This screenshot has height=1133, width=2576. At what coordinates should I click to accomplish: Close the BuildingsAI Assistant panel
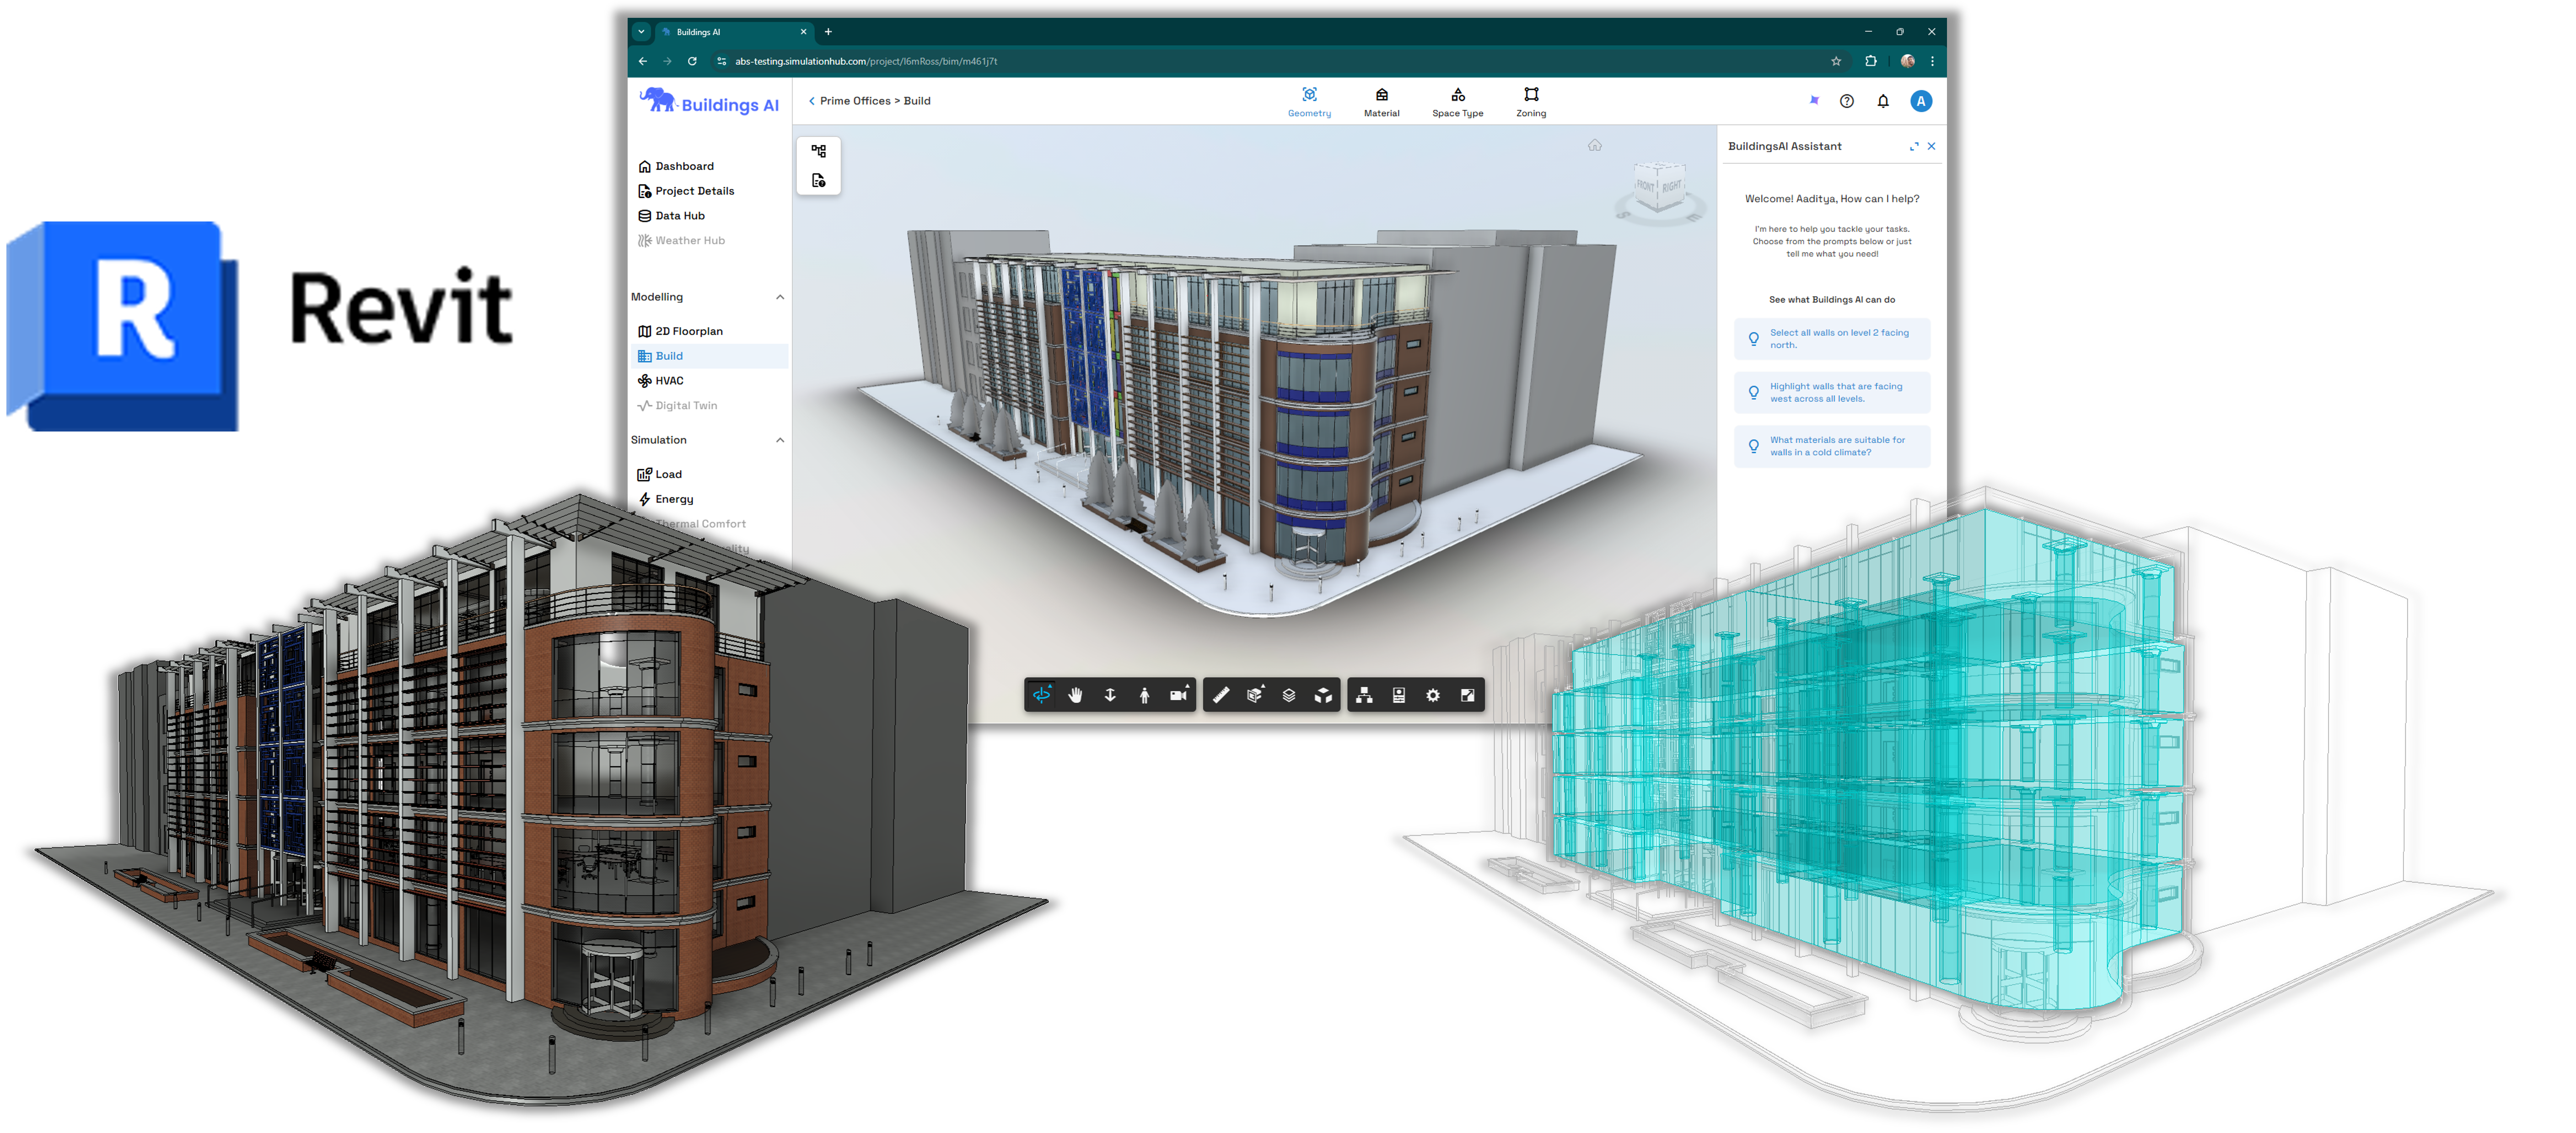pos(1932,146)
